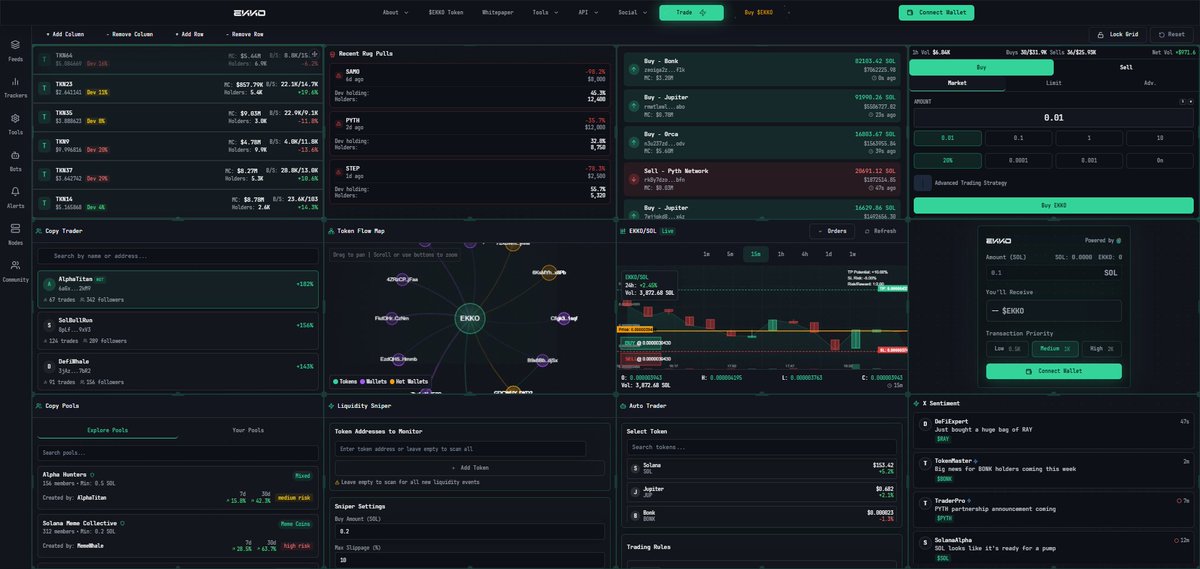This screenshot has height=569, width=1200.
Task: Click the Reset grid button
Action: [x=1172, y=34]
